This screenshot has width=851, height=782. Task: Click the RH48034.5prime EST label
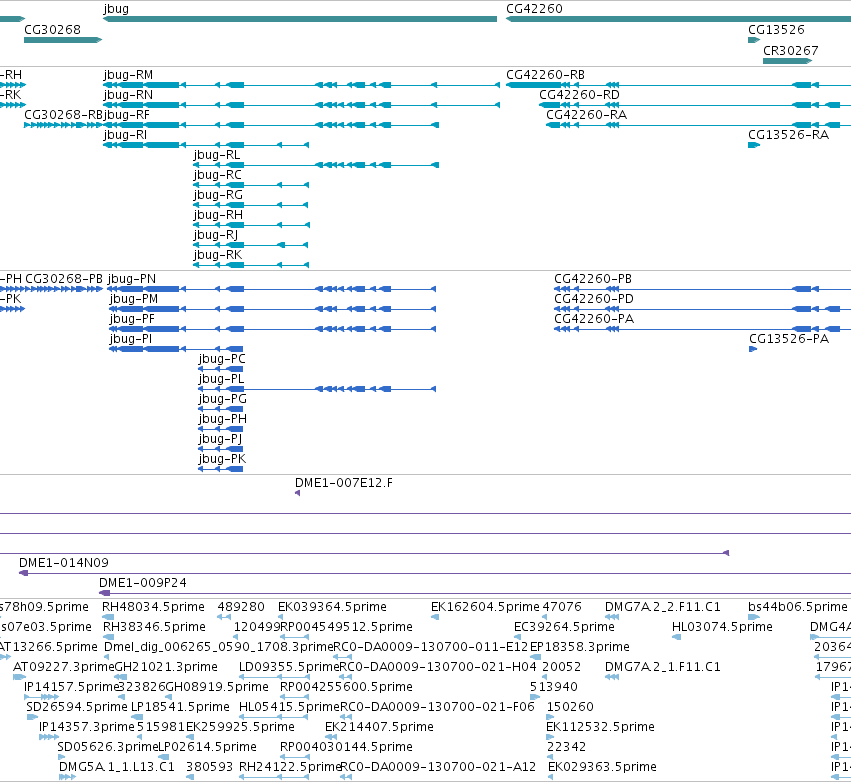154,607
